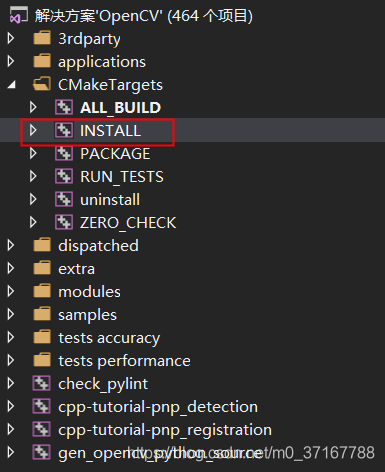This screenshot has height=472, width=385.
Task: Select the extra label
Action: click(x=76, y=269)
